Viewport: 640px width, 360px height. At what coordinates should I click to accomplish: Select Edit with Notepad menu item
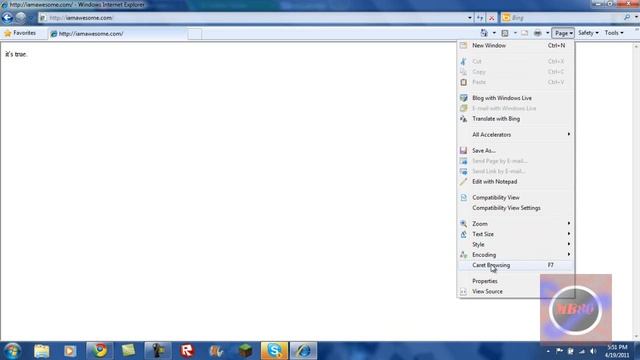[516, 182]
